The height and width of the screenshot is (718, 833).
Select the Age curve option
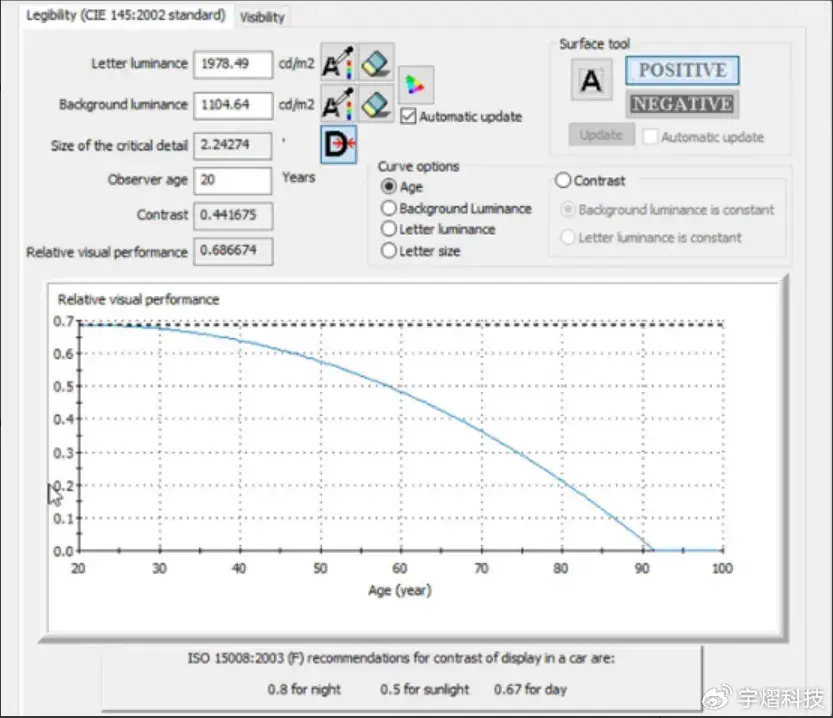point(389,187)
